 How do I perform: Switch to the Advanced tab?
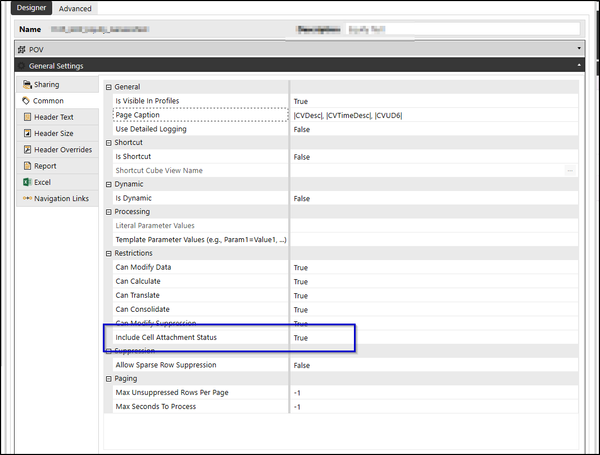coord(73,8)
